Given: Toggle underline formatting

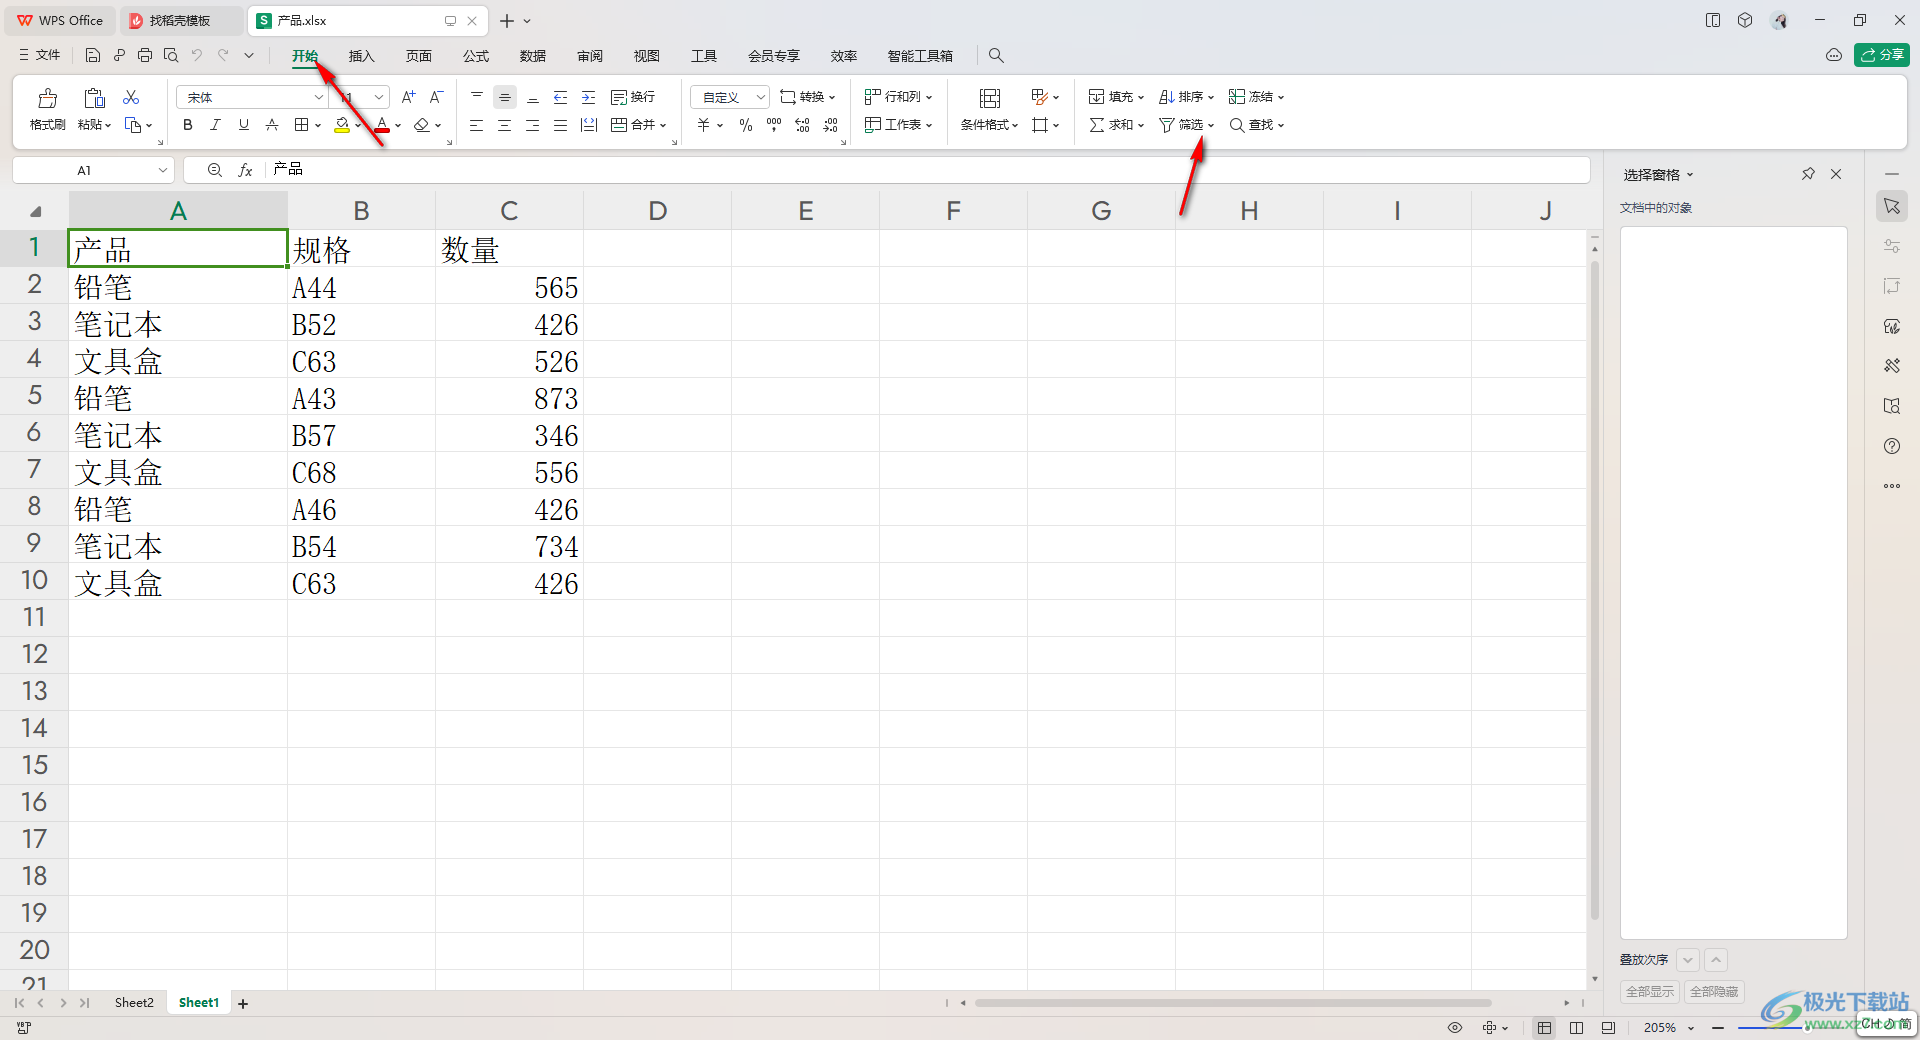Looking at the screenshot, I should coord(243,125).
